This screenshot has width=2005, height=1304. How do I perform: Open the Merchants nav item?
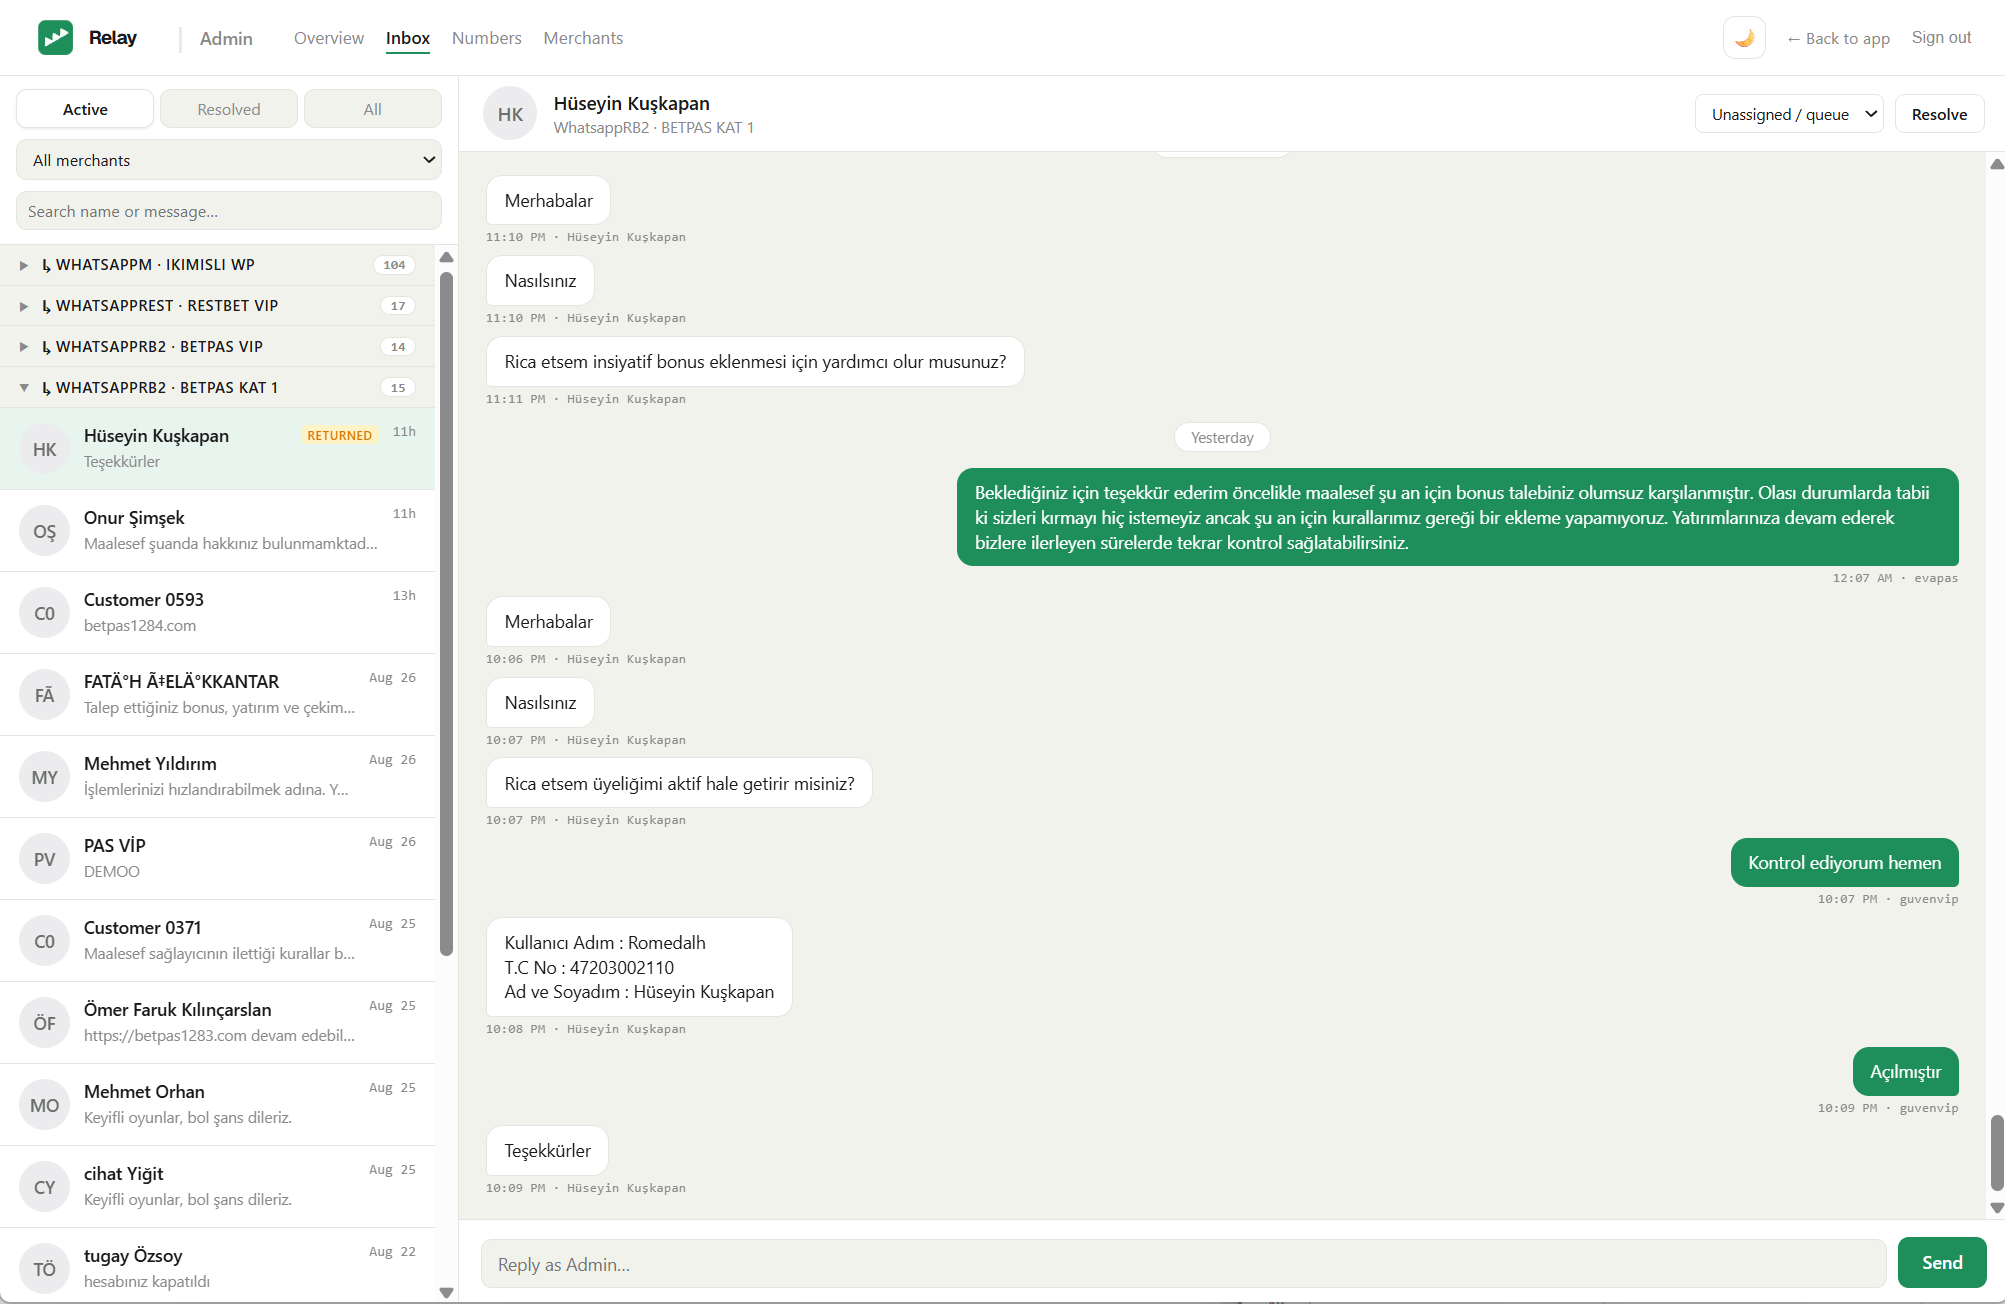pyautogui.click(x=583, y=38)
